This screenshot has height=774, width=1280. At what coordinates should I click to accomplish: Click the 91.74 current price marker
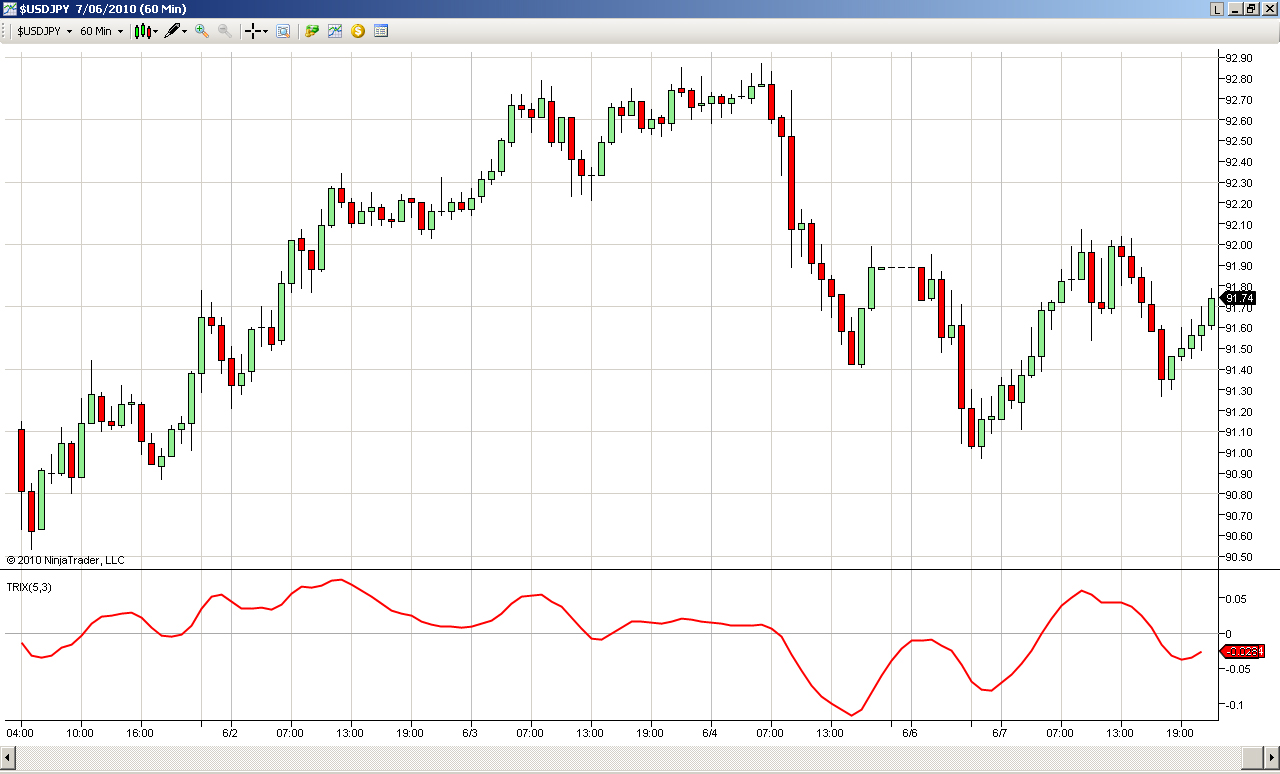tap(1240, 298)
